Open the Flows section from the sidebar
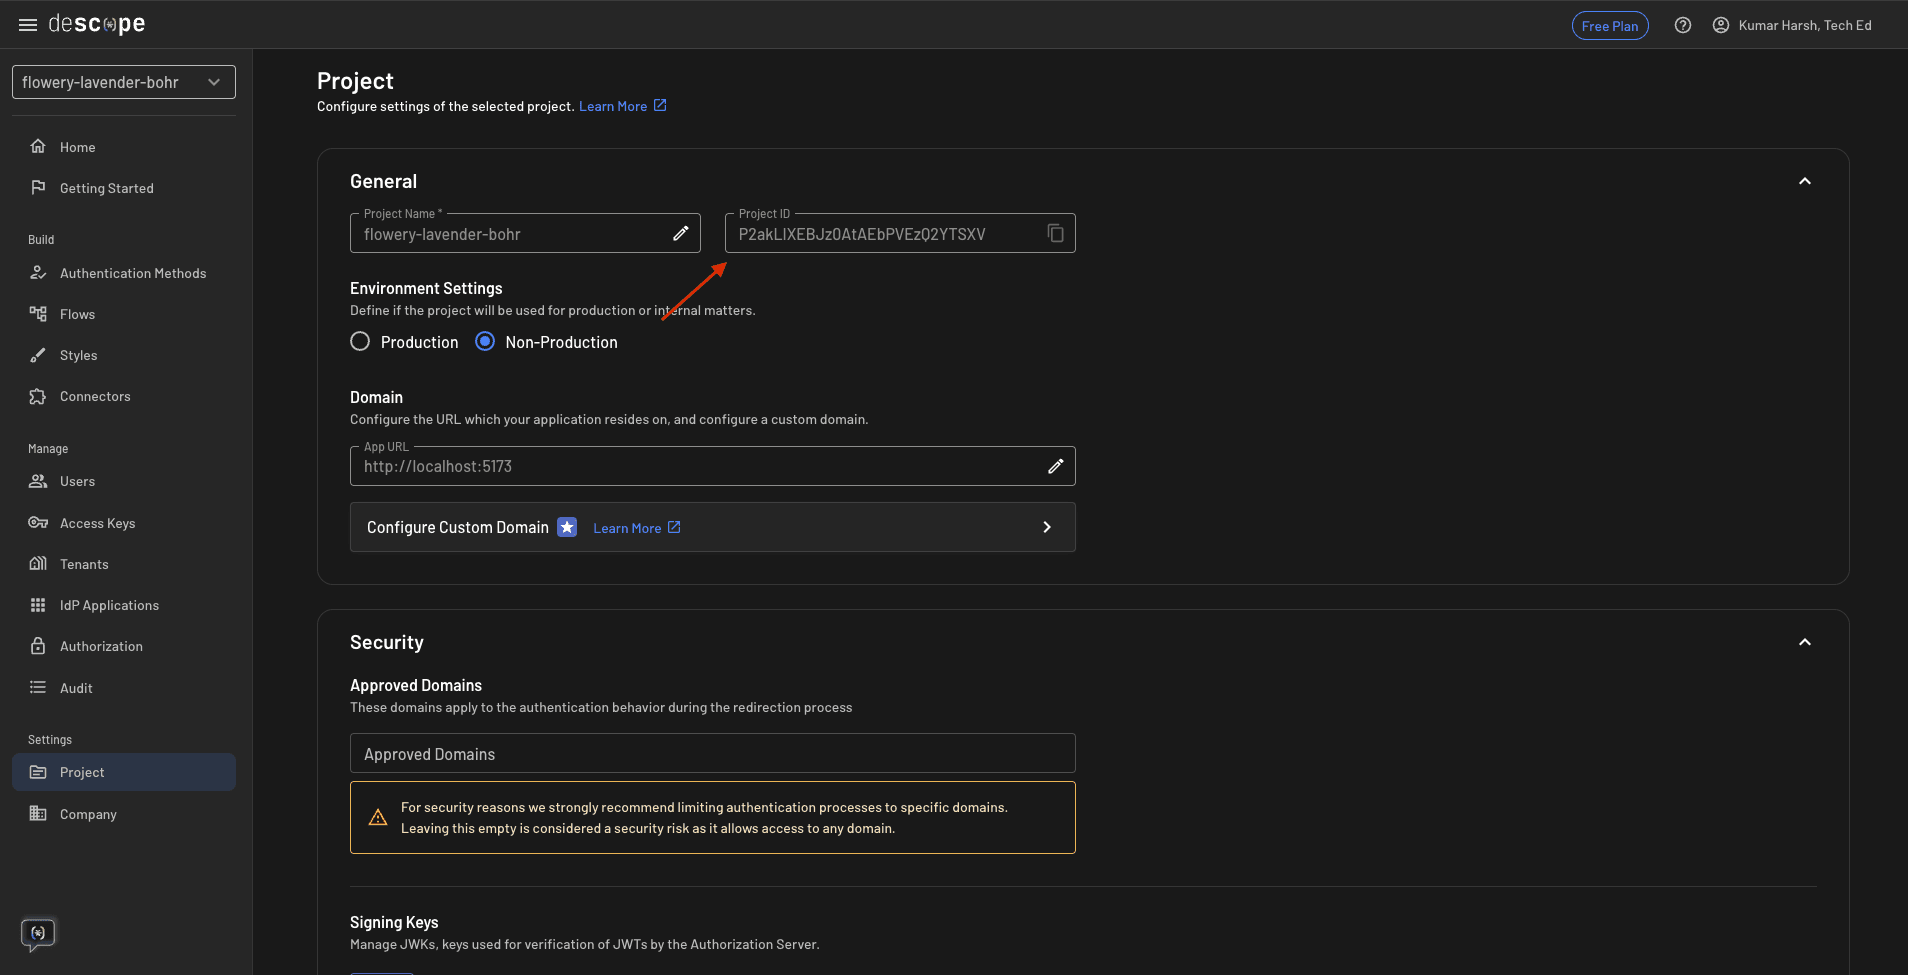This screenshot has height=975, width=1908. coord(75,313)
